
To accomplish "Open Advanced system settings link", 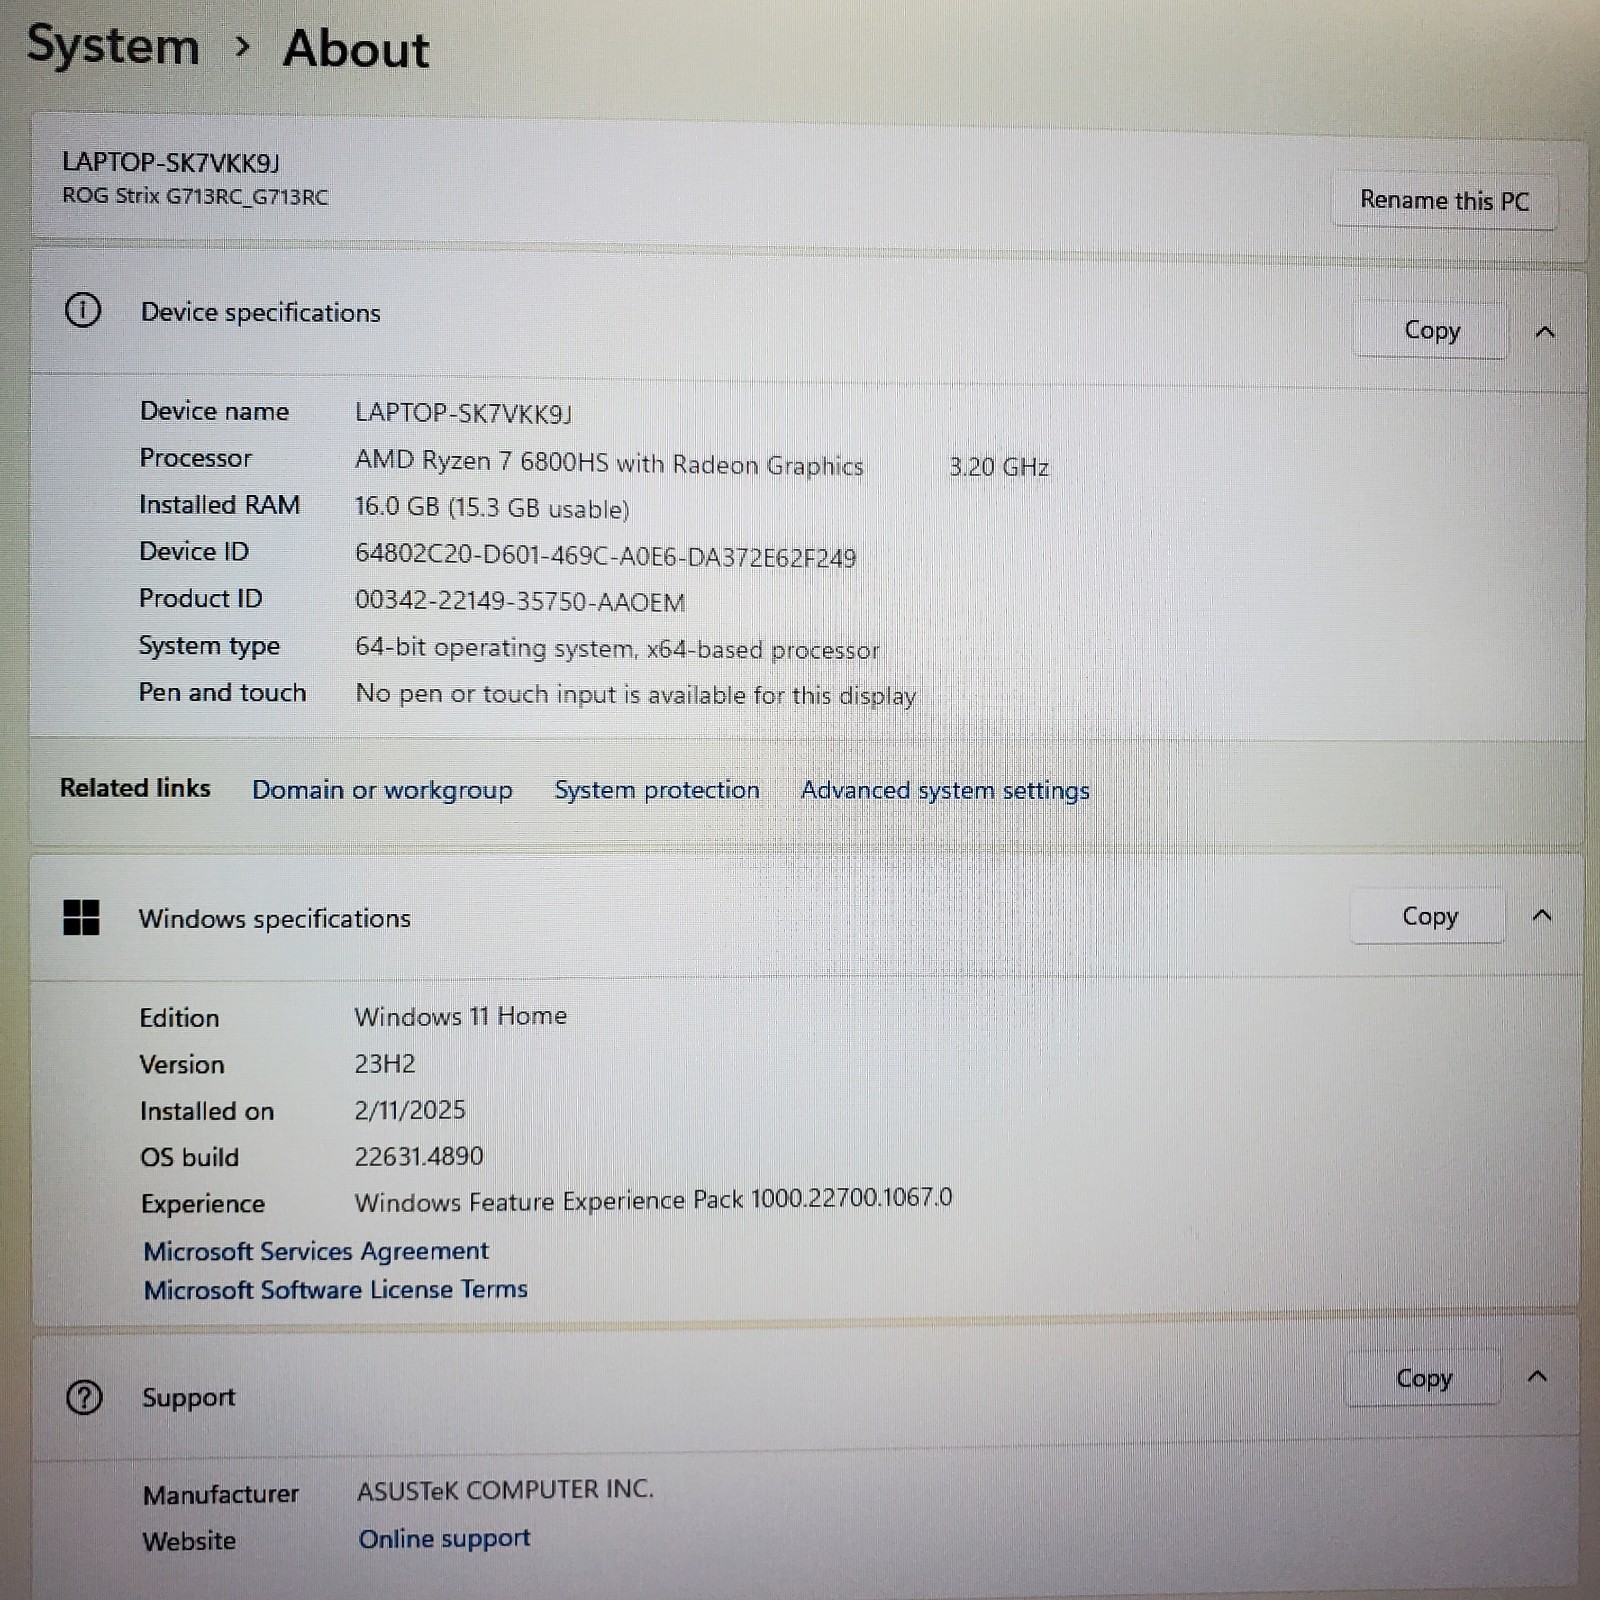I will (x=945, y=790).
